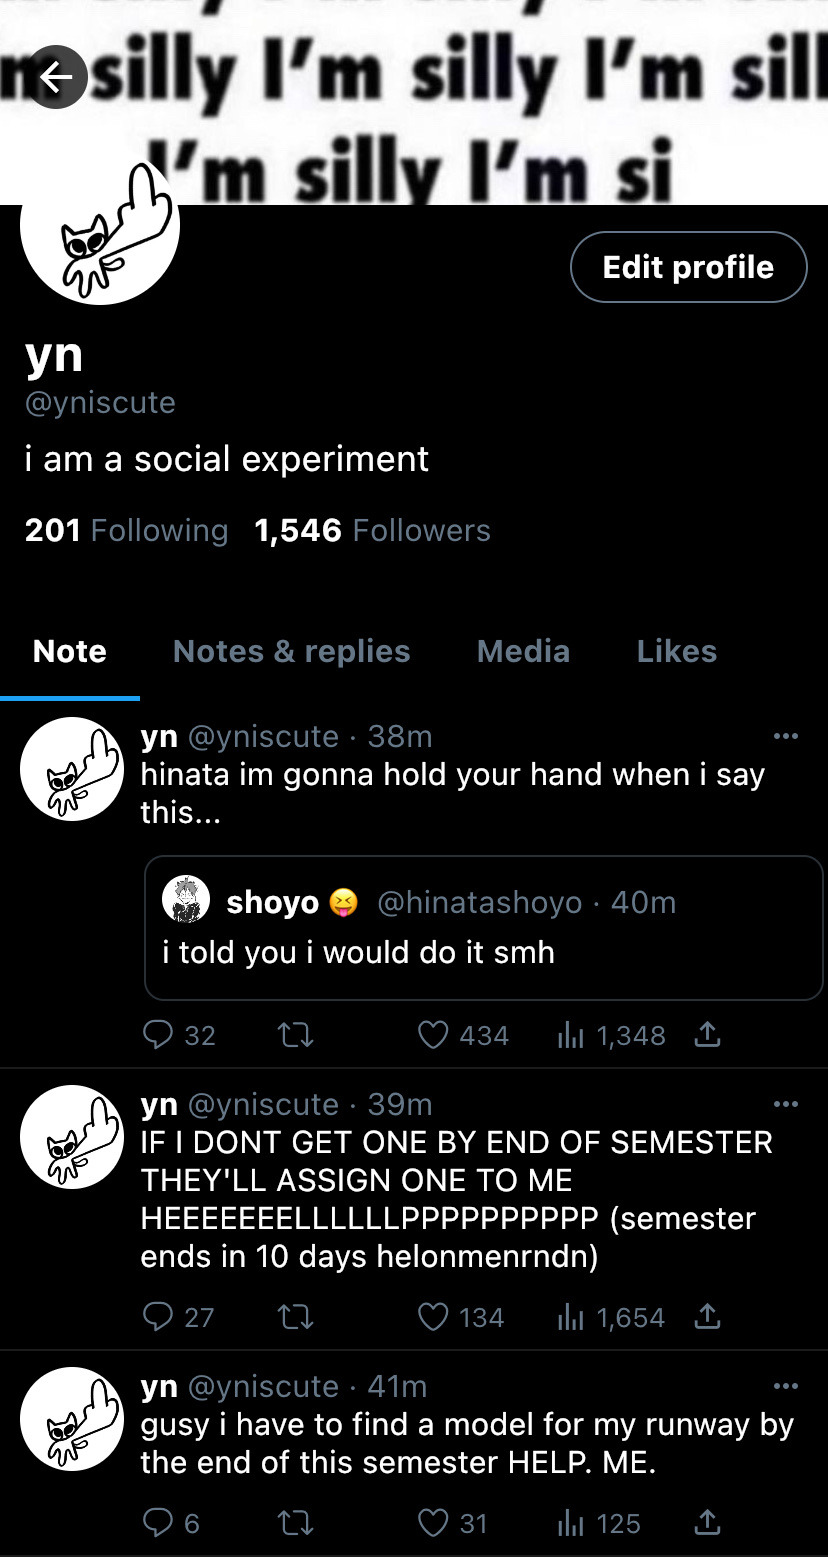The image size is (828, 1557).
Task: Open the 1,546 Followers list
Action: point(372,530)
